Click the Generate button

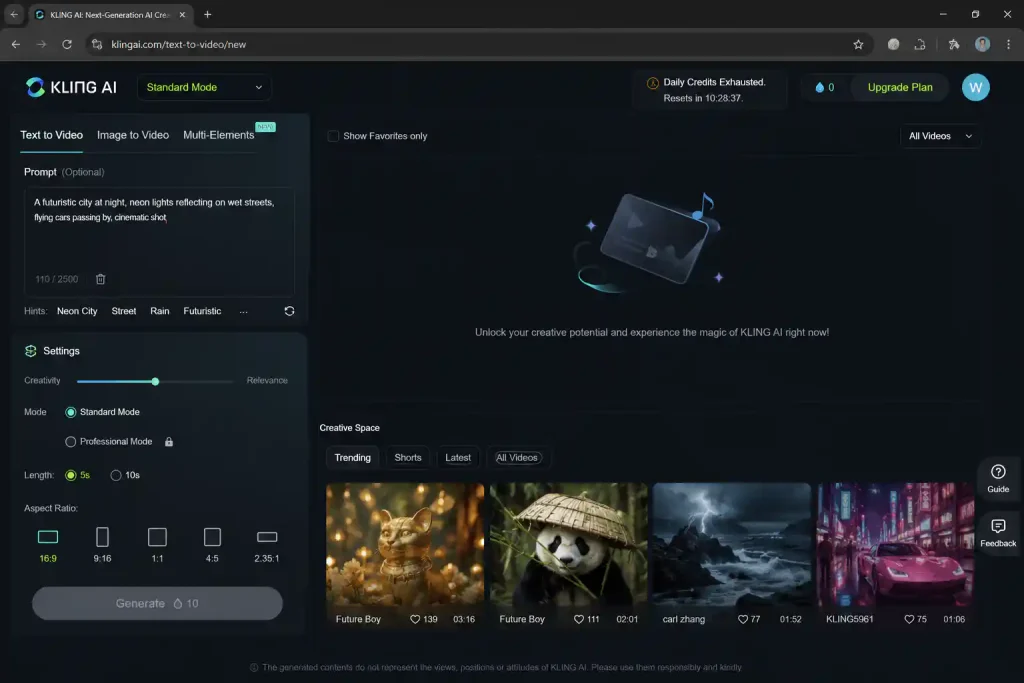[157, 603]
